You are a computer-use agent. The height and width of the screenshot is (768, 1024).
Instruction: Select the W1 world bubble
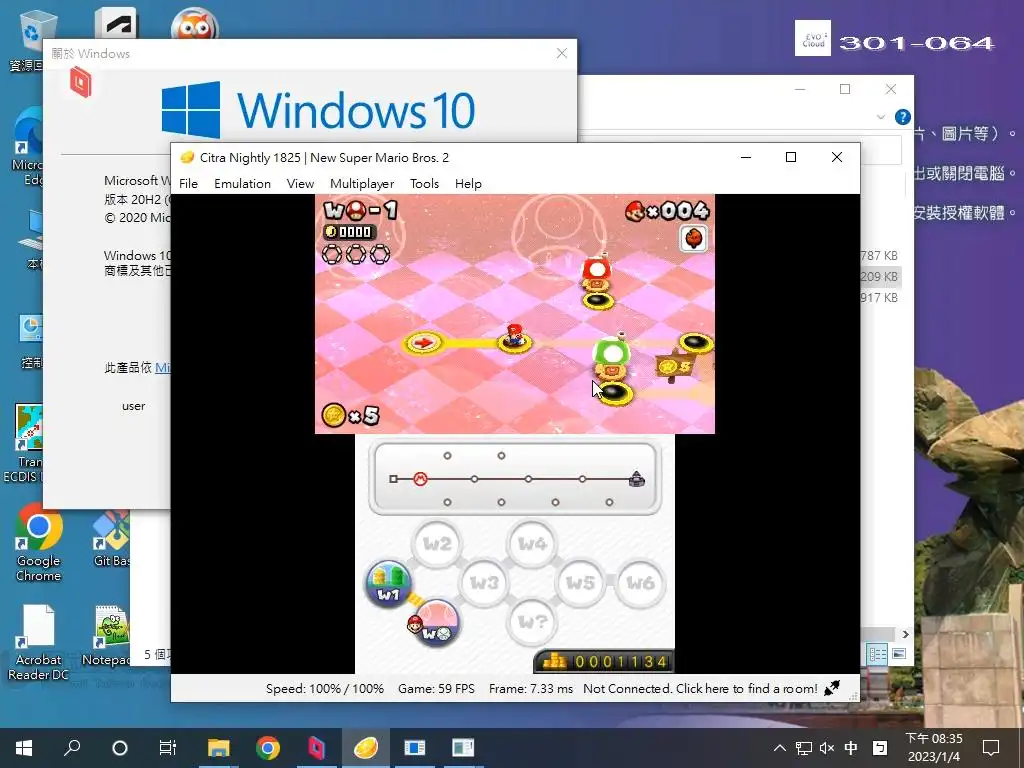pyautogui.click(x=389, y=583)
